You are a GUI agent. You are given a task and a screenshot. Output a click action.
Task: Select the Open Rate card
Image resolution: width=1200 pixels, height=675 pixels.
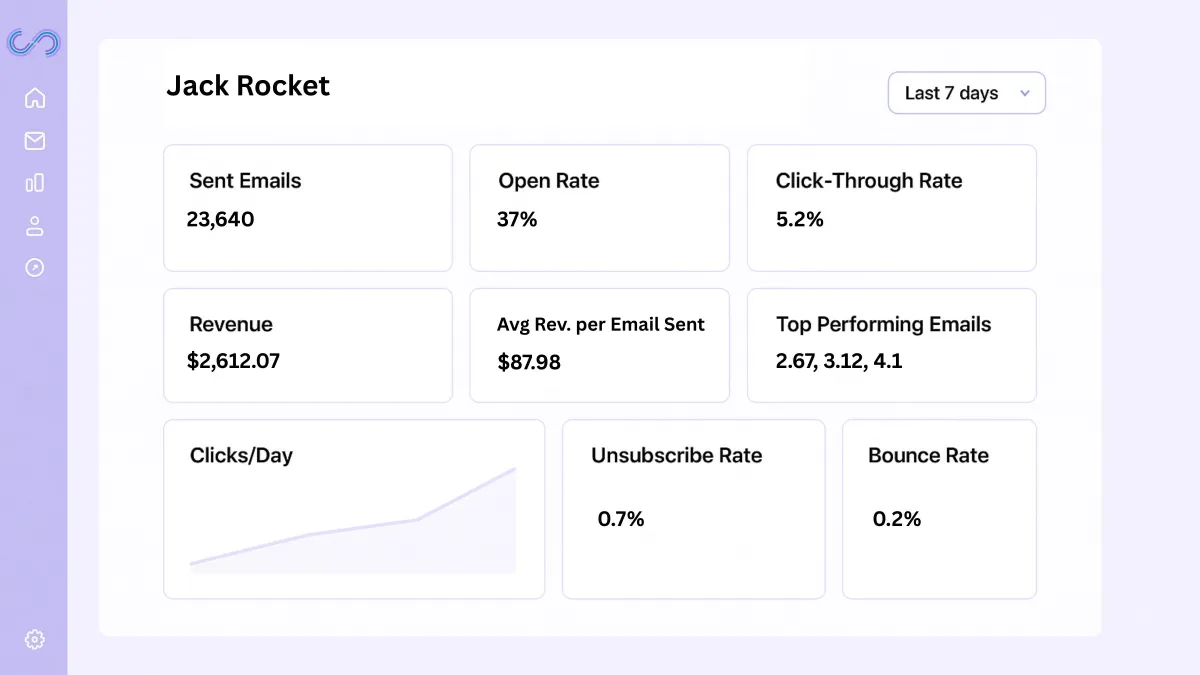[x=599, y=208]
